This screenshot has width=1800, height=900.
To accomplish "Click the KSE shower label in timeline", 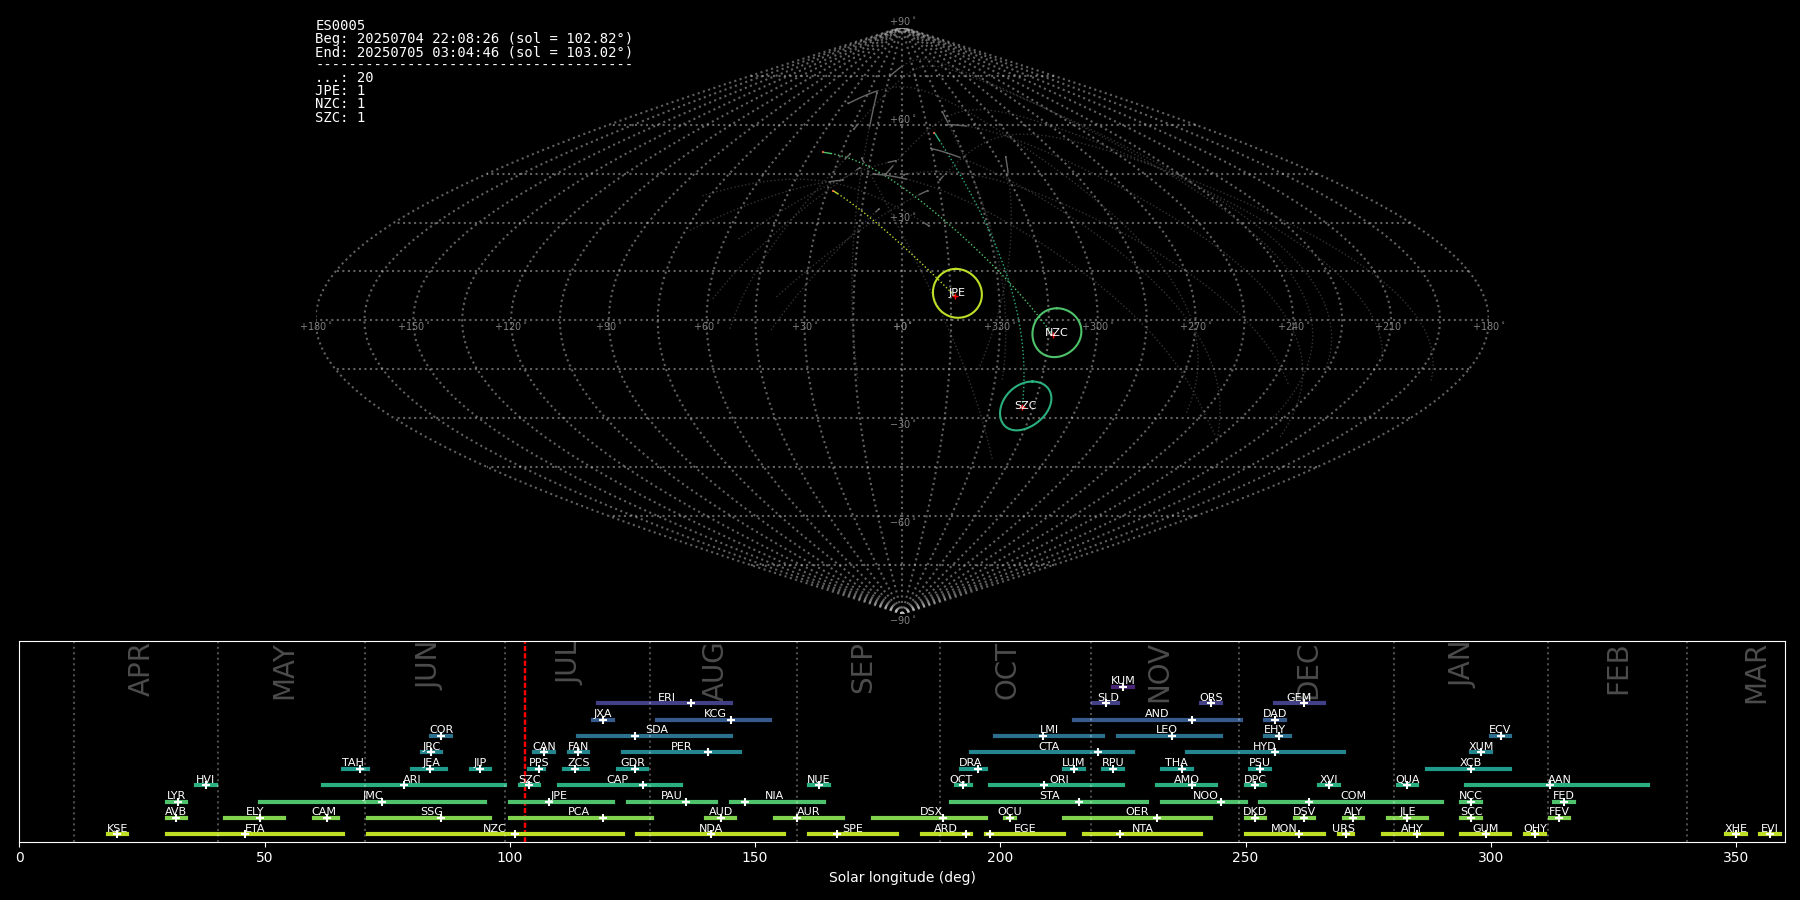I will 117,829.
